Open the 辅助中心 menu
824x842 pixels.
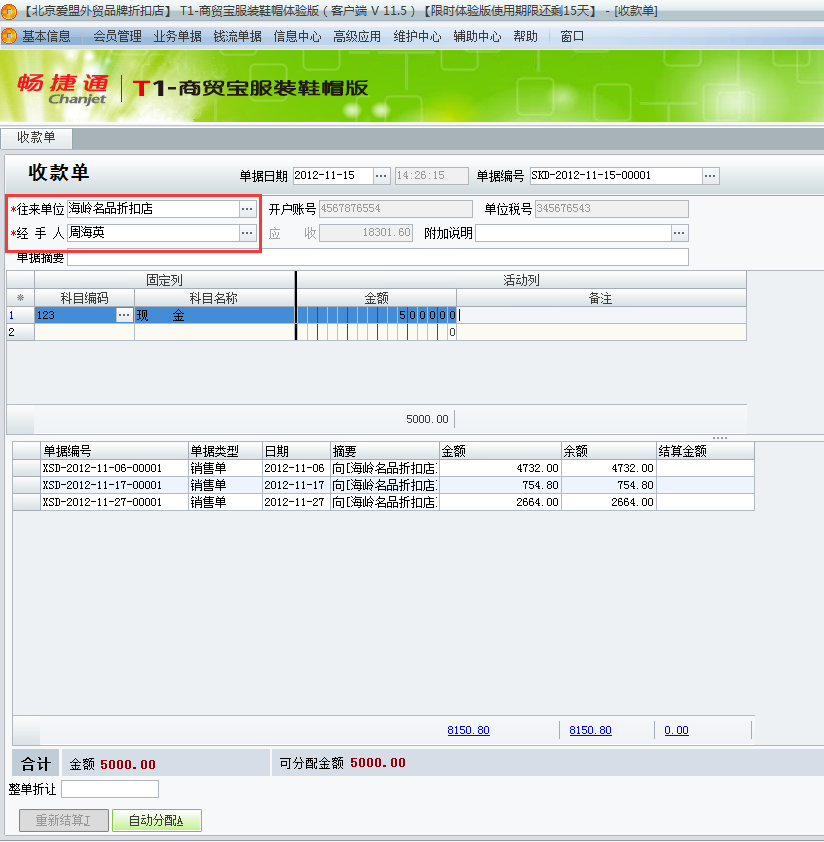pyautogui.click(x=477, y=37)
